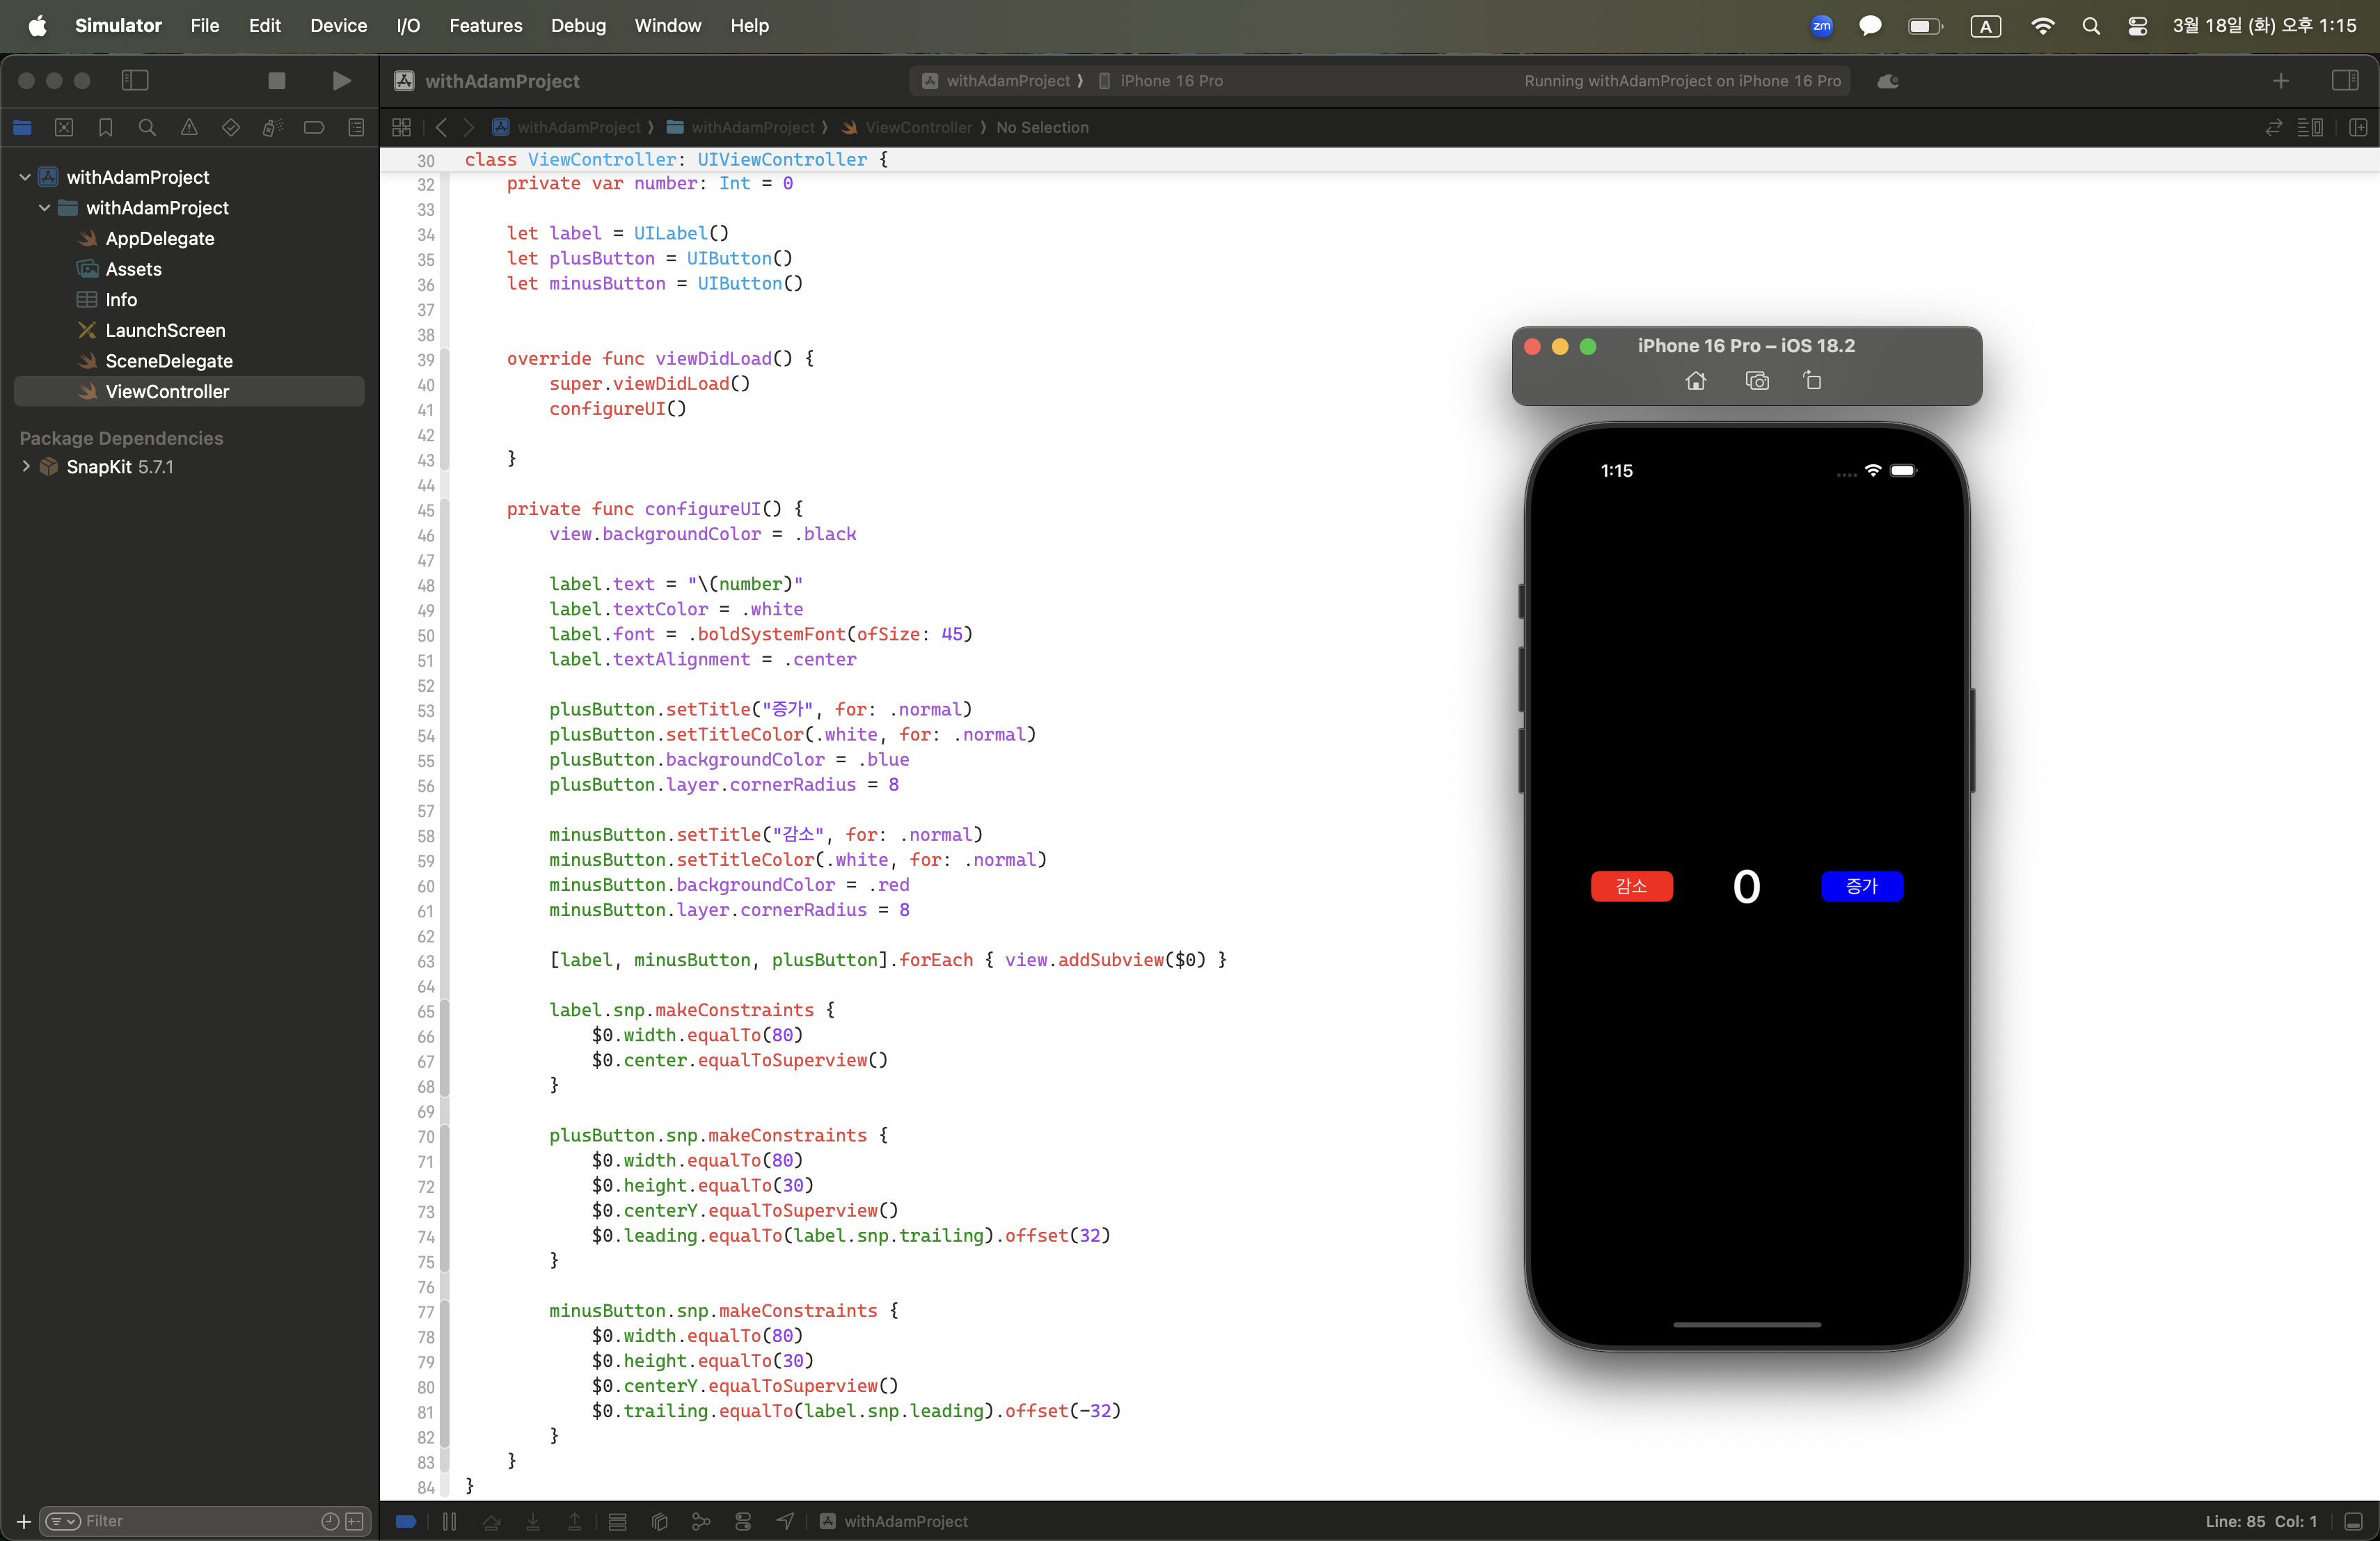Pause program execution in debug bar
This screenshot has width=2380, height=1541.
point(449,1521)
